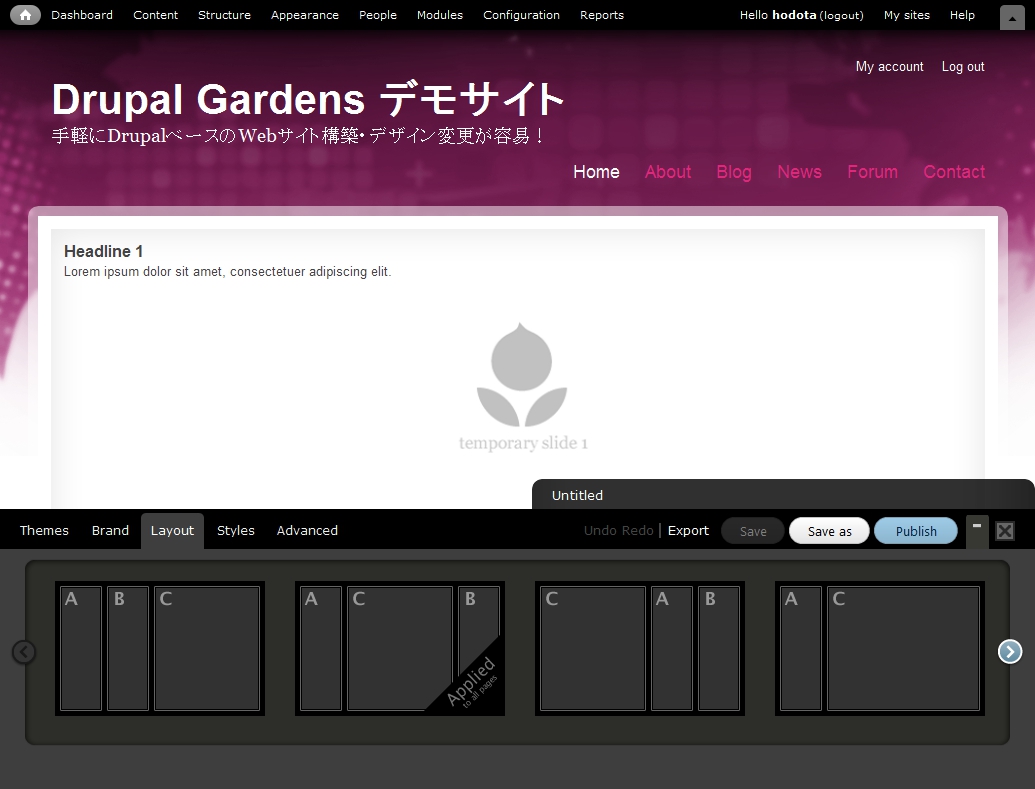Click Redo in theme builder
The width and height of the screenshot is (1035, 789).
(x=637, y=530)
